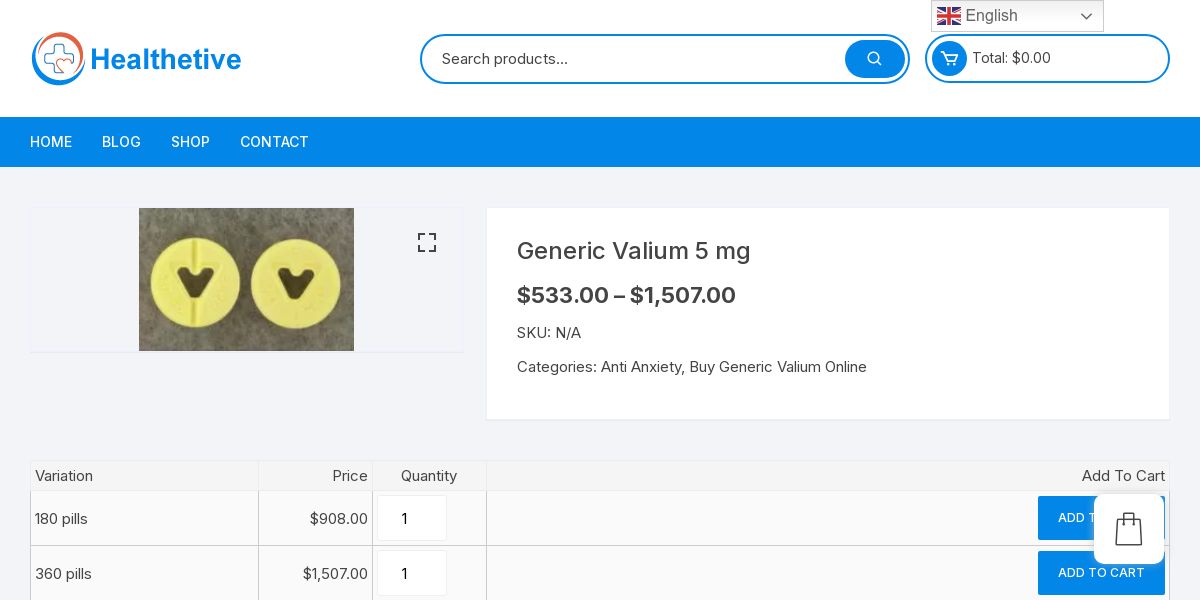Image resolution: width=1200 pixels, height=600 pixels.
Task: Add 360 pills variation to cart
Action: (1100, 573)
